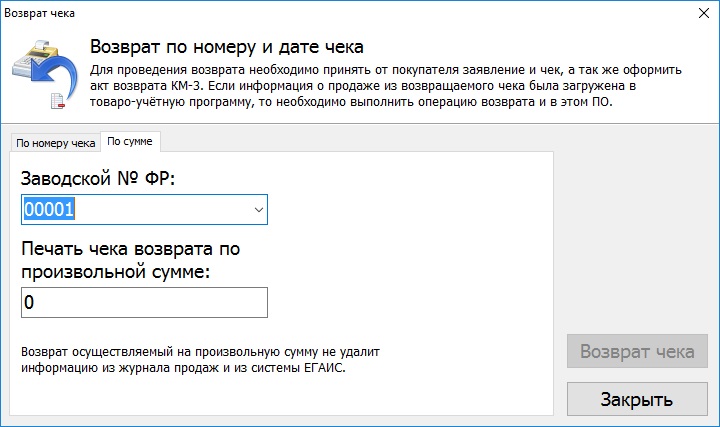Click the selected 00001 value in combo box

coord(51,210)
